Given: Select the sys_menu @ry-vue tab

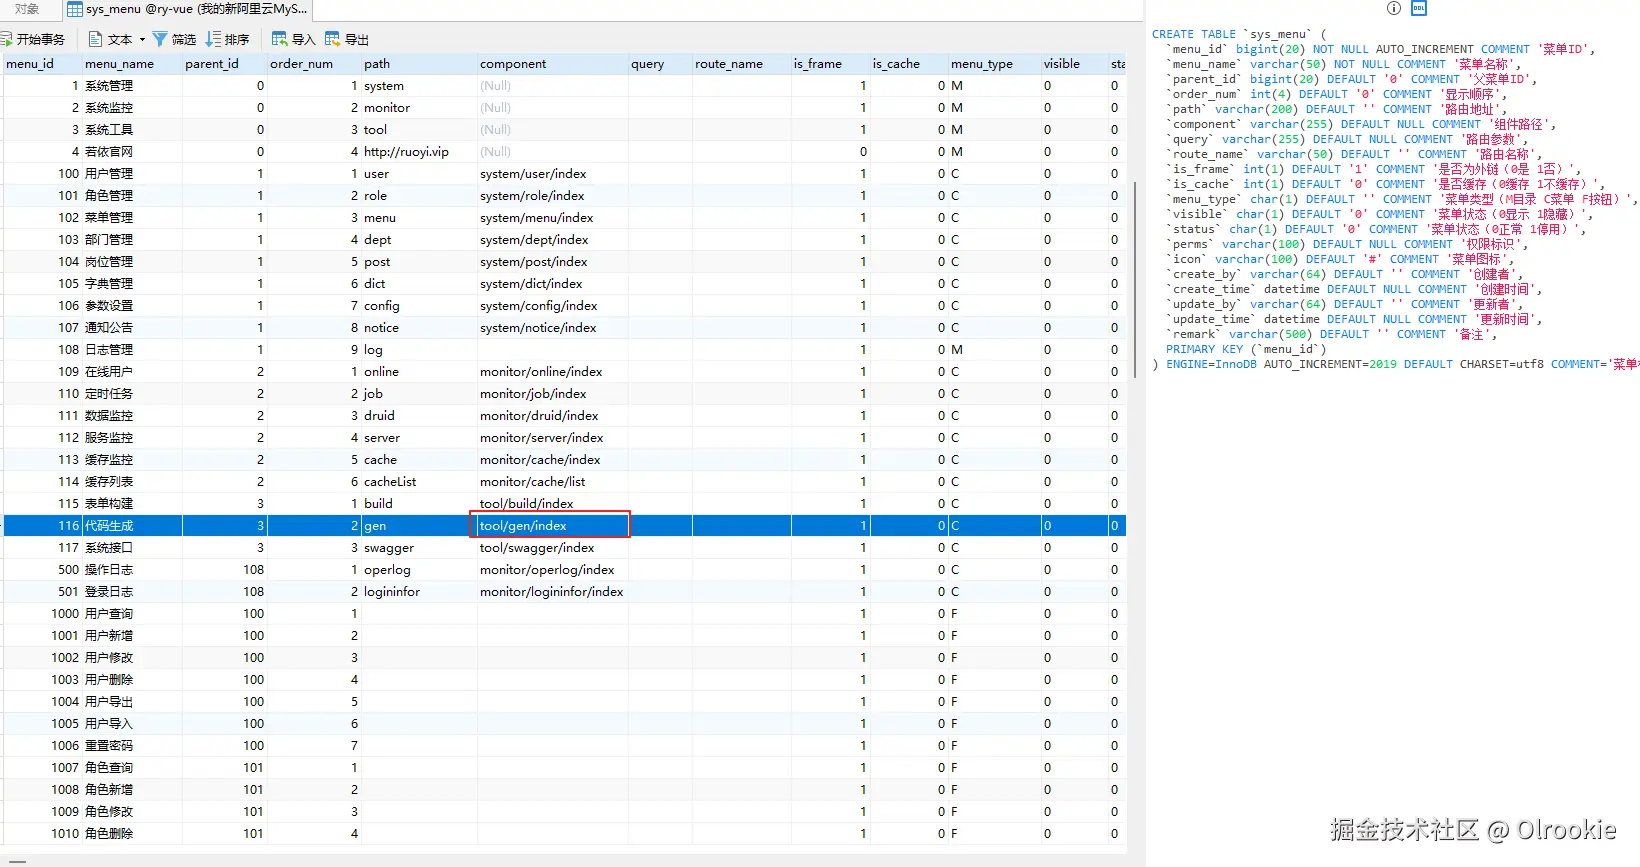Looking at the screenshot, I should coord(187,9).
